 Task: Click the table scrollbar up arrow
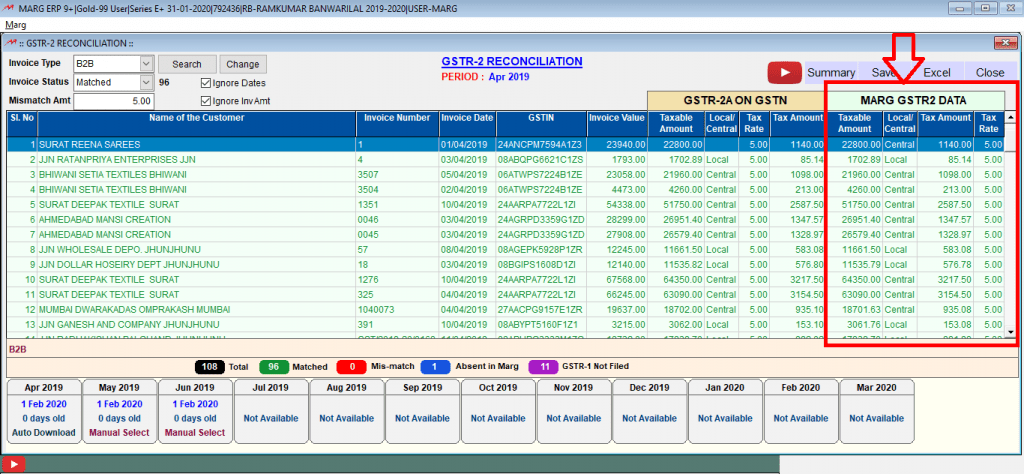pyautogui.click(x=1011, y=118)
